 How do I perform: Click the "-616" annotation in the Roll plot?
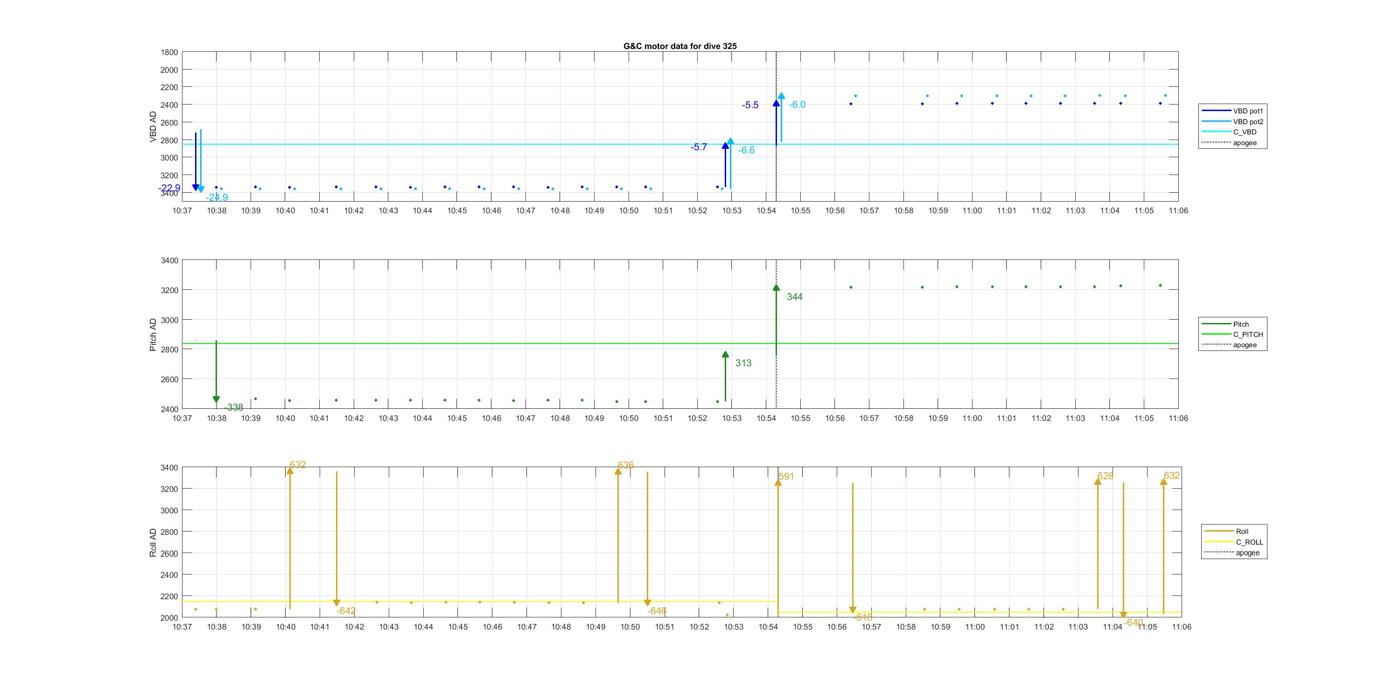(x=863, y=617)
